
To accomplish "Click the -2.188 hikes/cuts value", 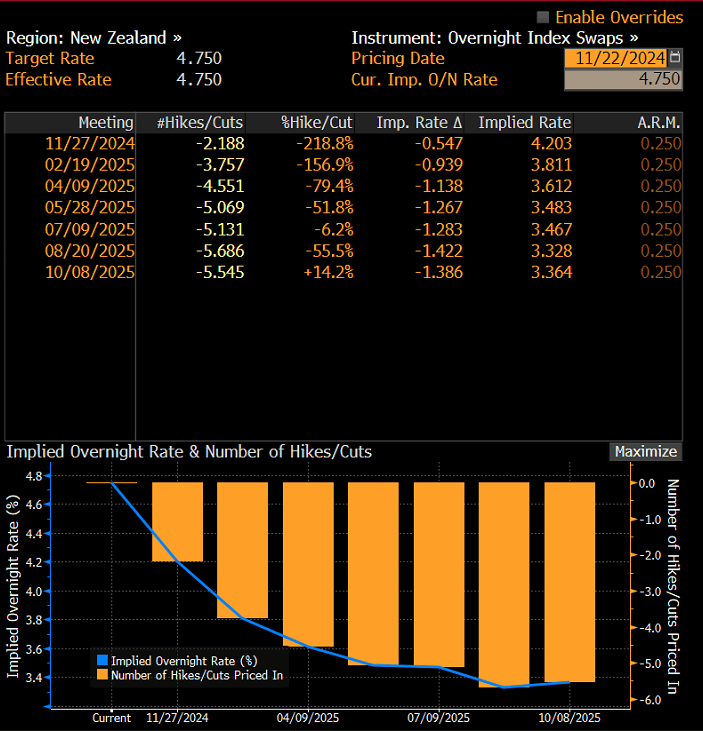I will pyautogui.click(x=220, y=143).
